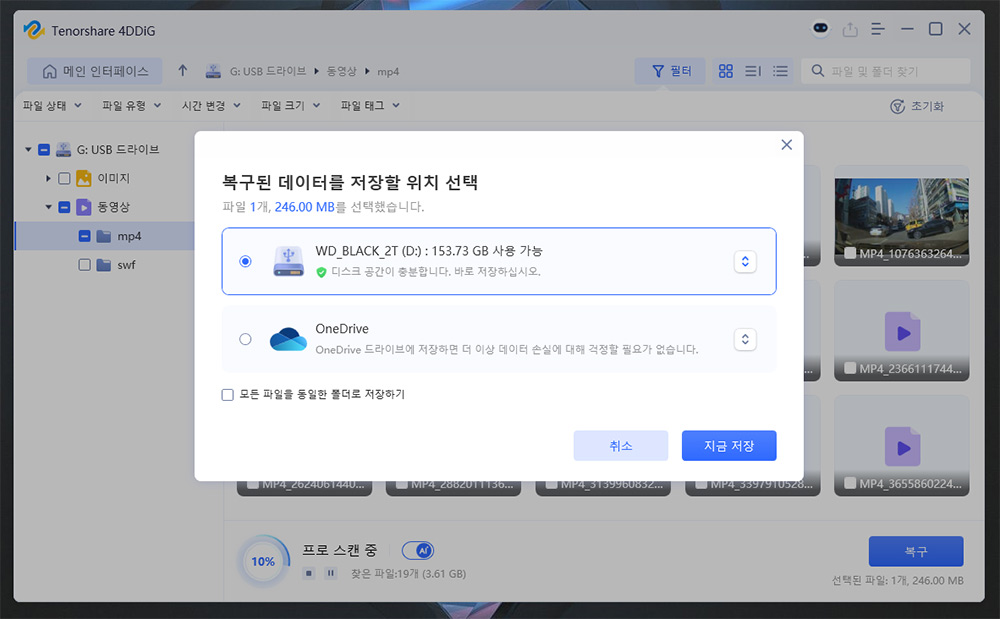
Task: Click mp4 in the breadcrumb path
Action: 388,71
